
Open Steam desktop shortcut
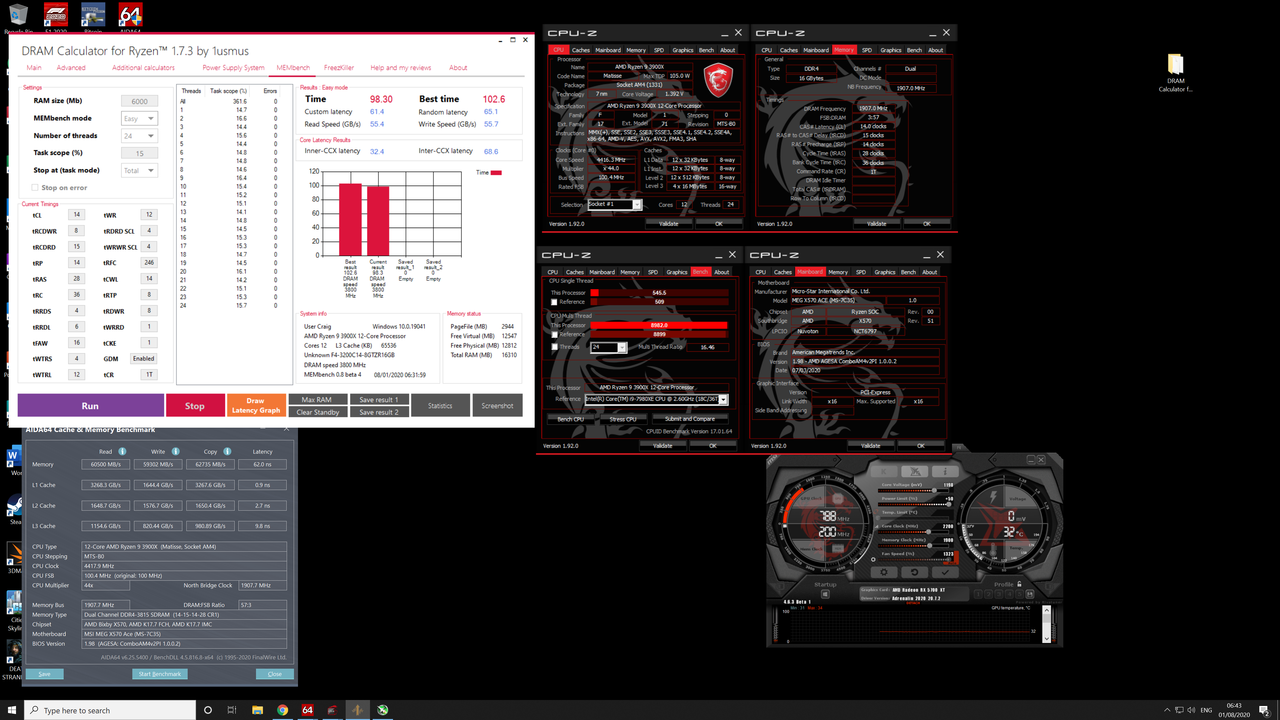click(x=14, y=508)
